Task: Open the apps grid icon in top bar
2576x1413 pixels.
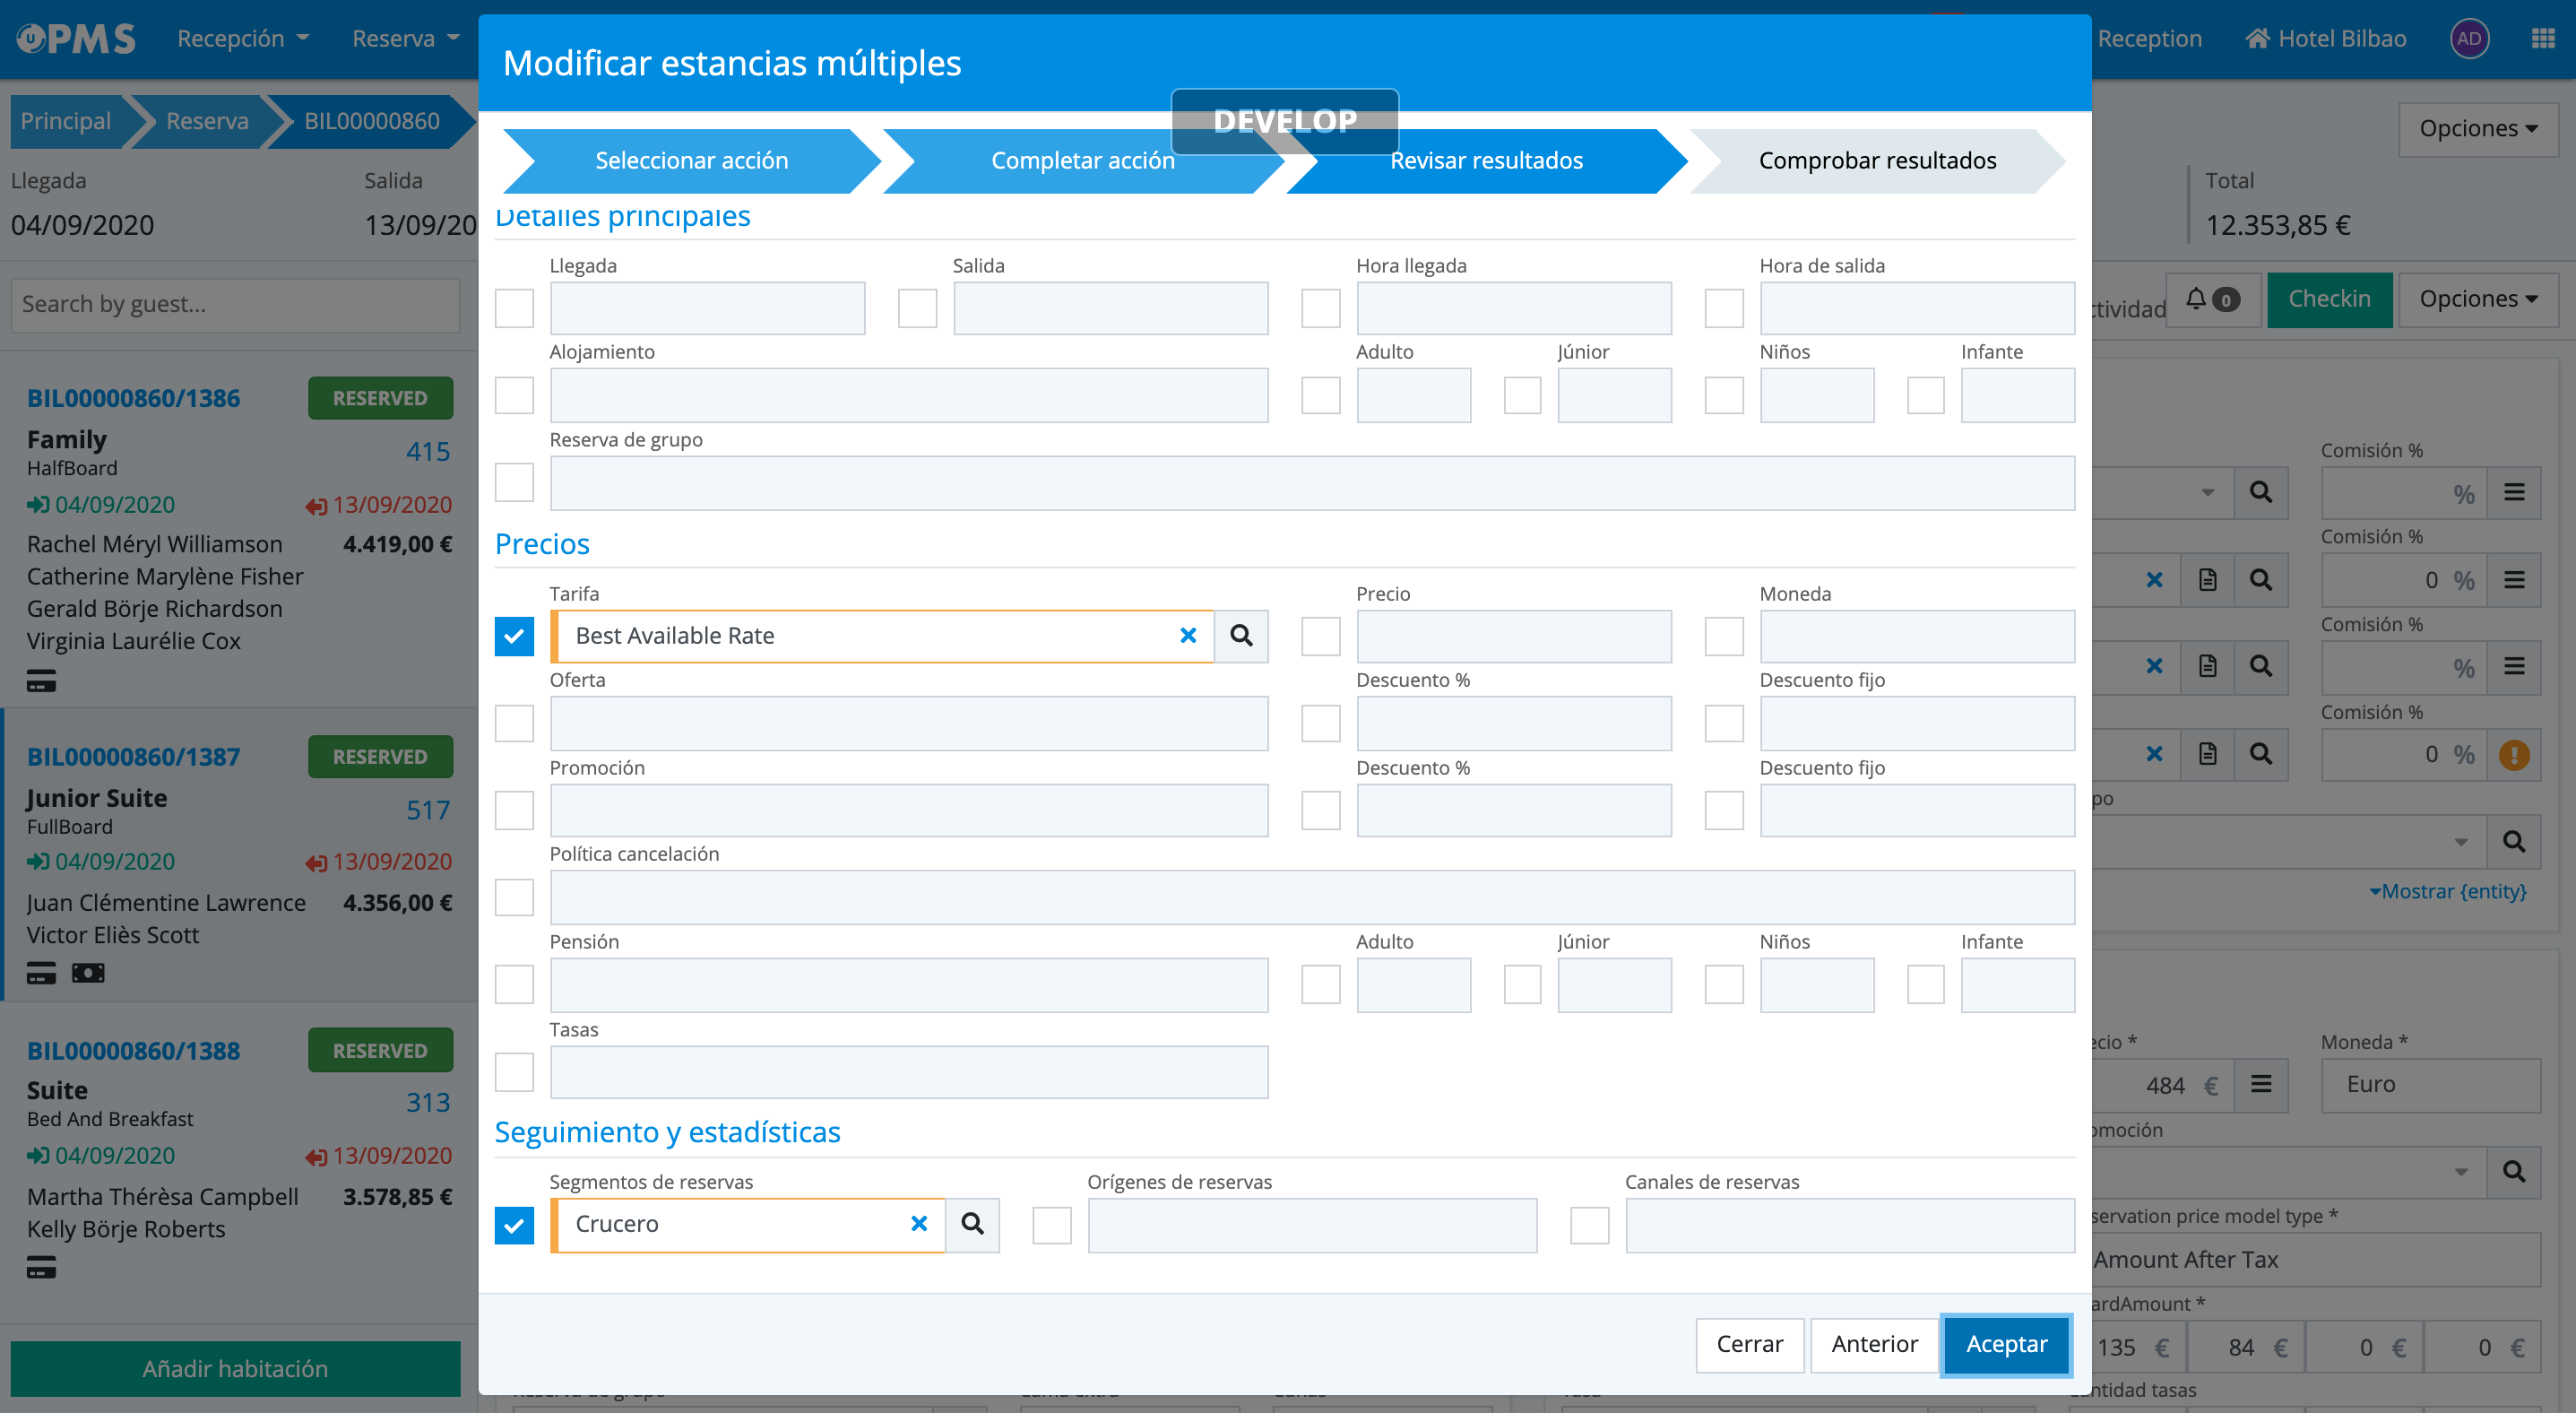Action: point(2543,39)
